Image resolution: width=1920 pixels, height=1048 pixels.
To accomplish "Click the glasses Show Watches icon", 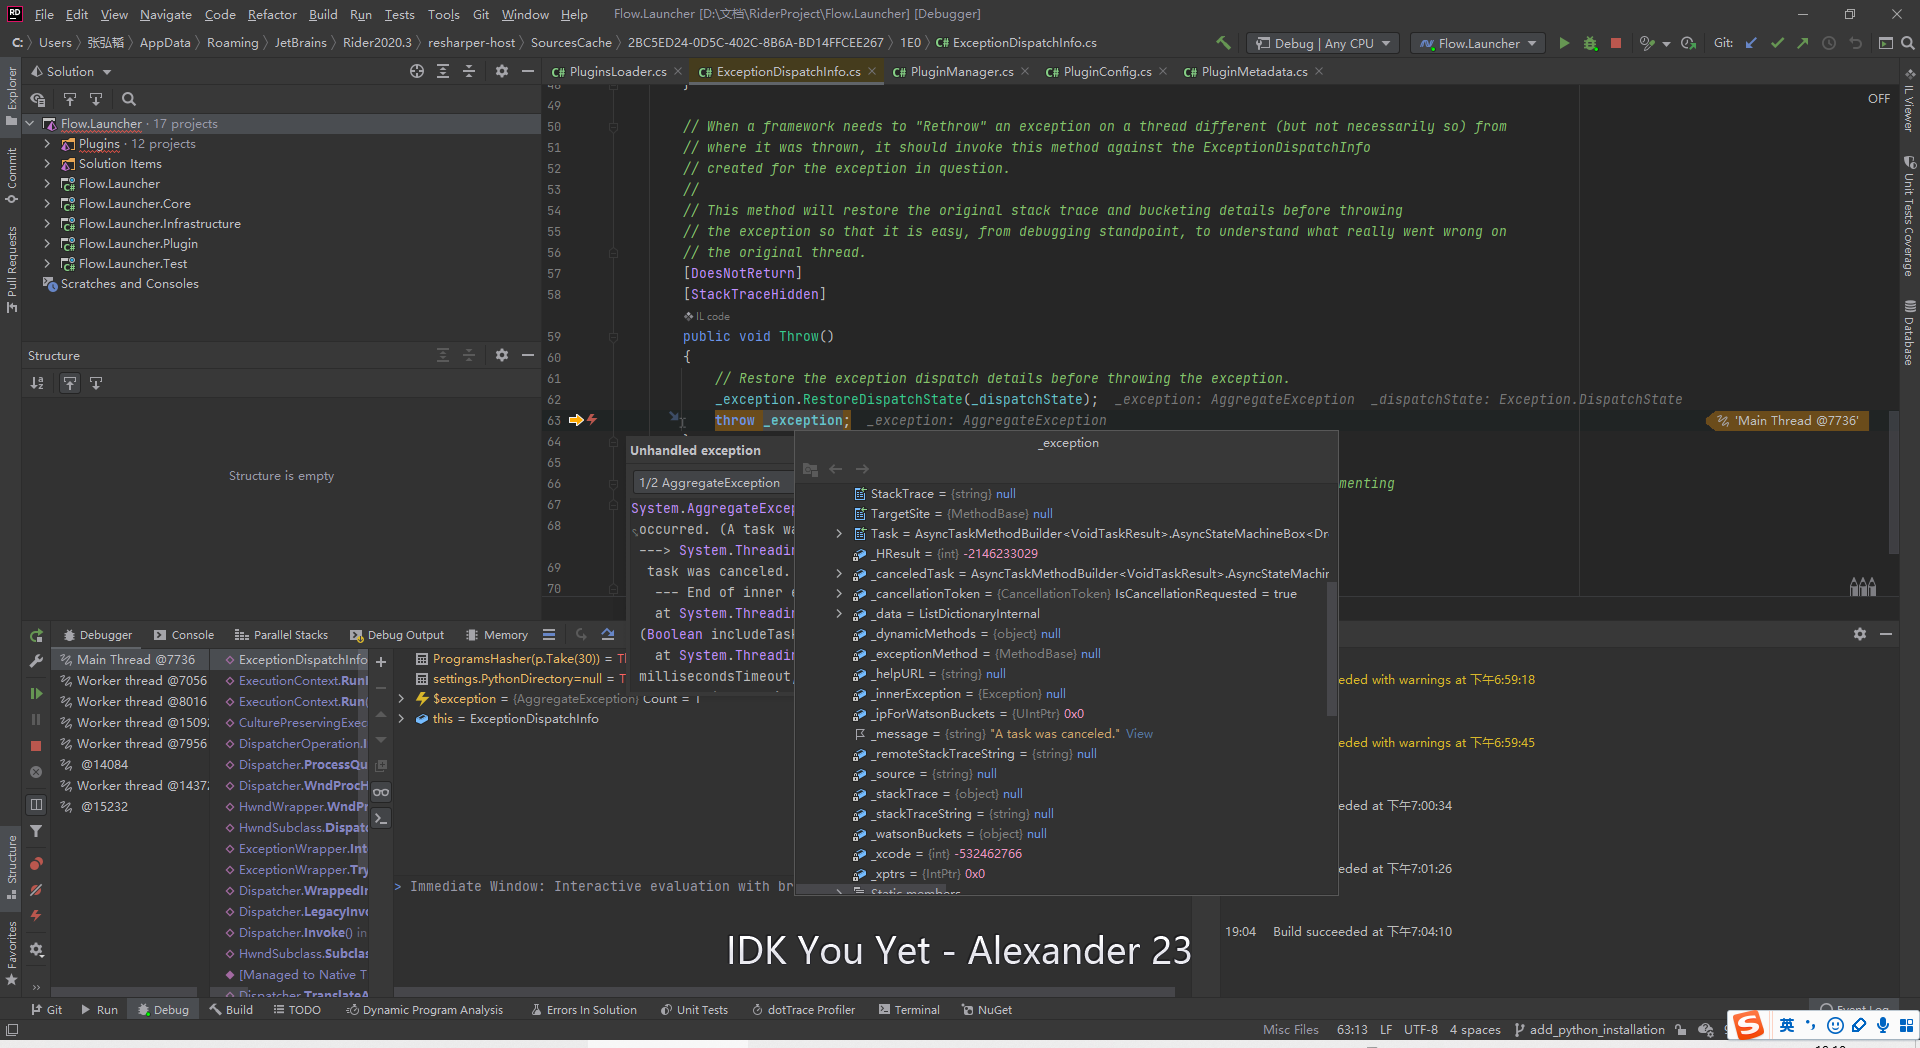I will point(381,792).
